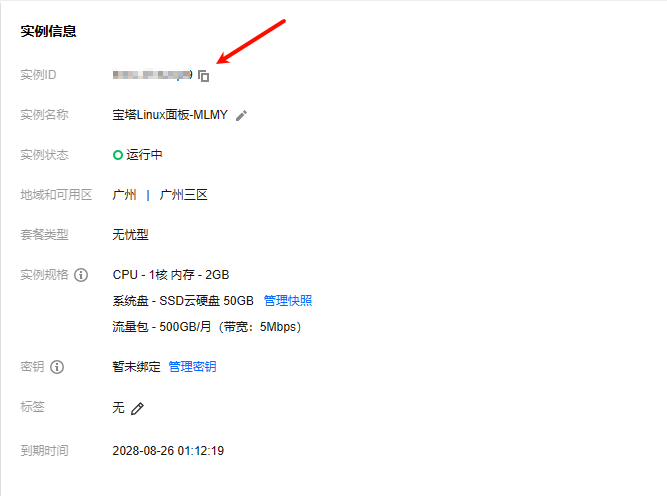The width and height of the screenshot is (667, 496).
Task: Copy the instance ID with the copy icon
Action: 204,76
